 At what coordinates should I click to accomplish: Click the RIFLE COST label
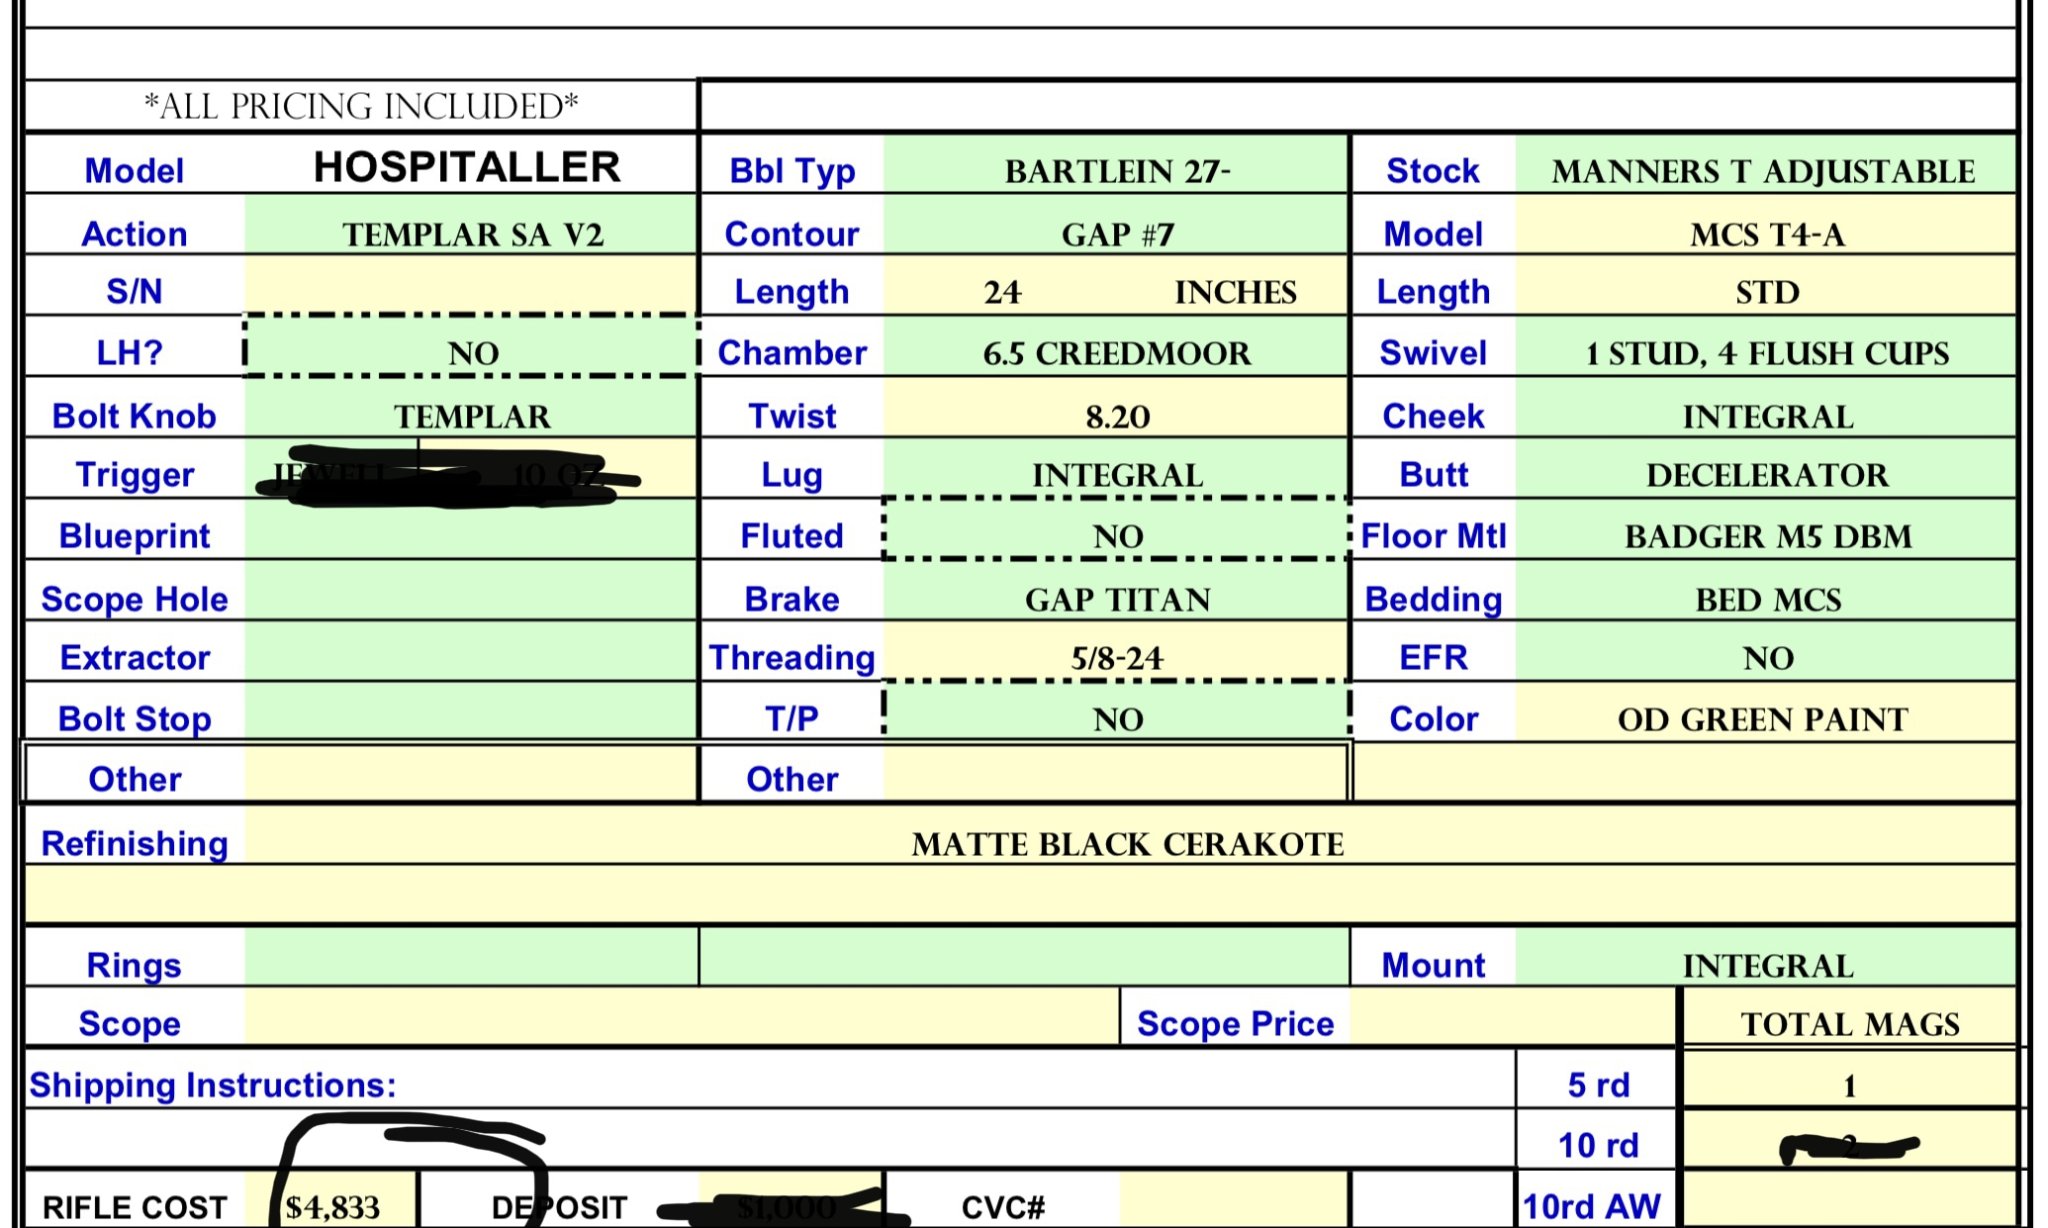click(x=134, y=1207)
